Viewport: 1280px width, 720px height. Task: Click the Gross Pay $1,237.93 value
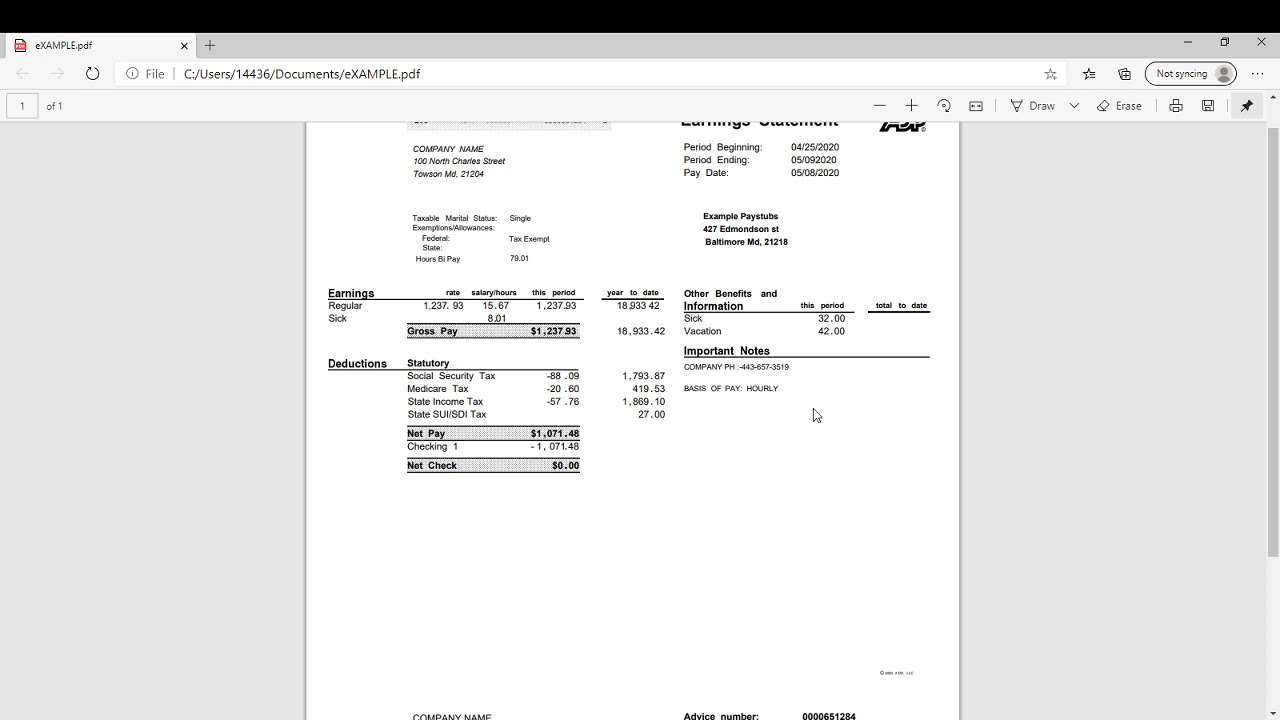coord(554,331)
